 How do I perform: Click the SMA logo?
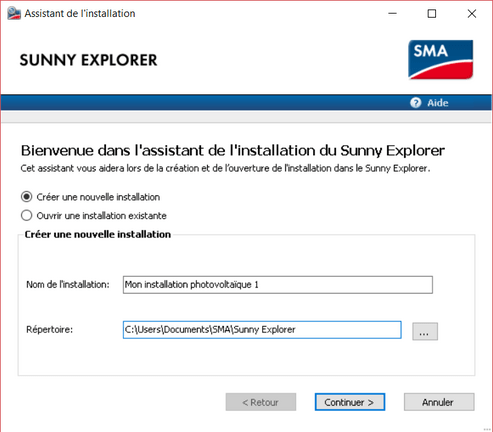click(440, 60)
